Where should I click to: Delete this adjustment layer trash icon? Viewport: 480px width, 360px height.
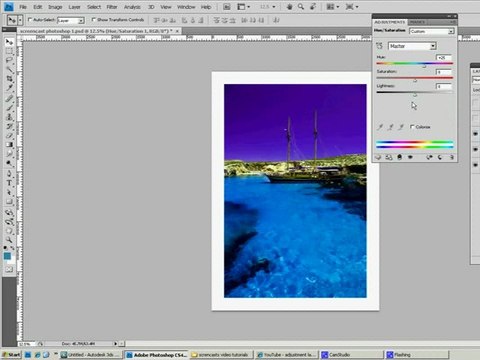[451, 157]
